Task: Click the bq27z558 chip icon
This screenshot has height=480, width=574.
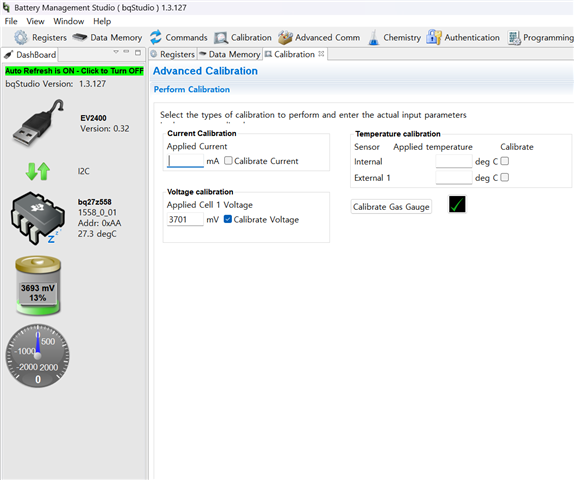Action: [38, 218]
